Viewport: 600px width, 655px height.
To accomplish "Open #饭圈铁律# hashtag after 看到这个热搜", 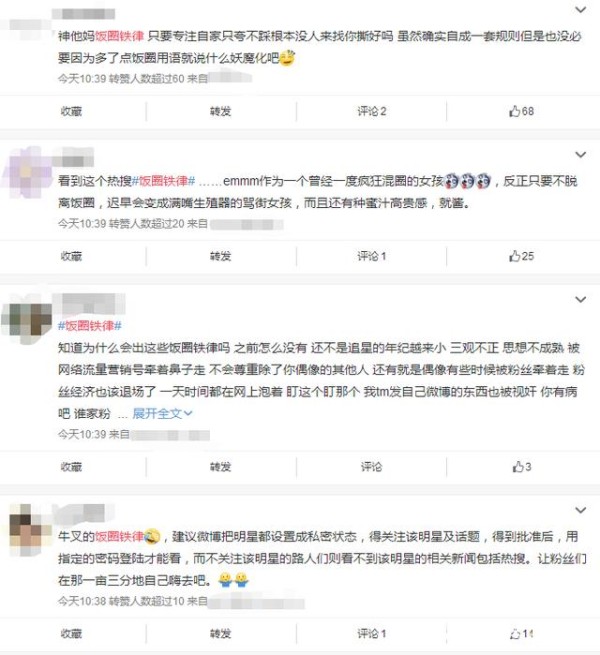I will point(163,181).
